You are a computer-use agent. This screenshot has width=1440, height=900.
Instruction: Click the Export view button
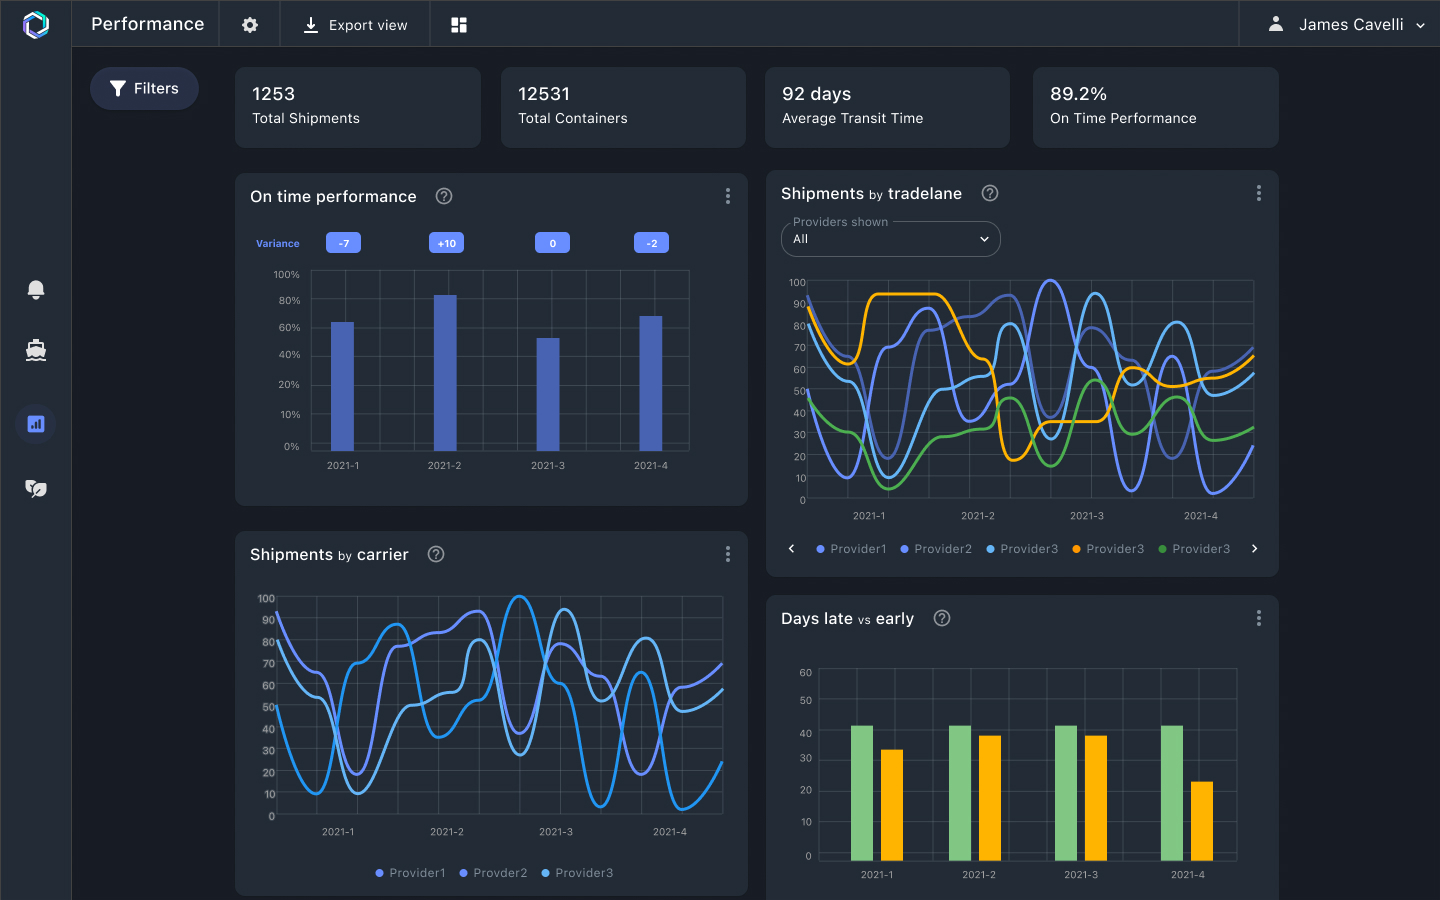(354, 24)
